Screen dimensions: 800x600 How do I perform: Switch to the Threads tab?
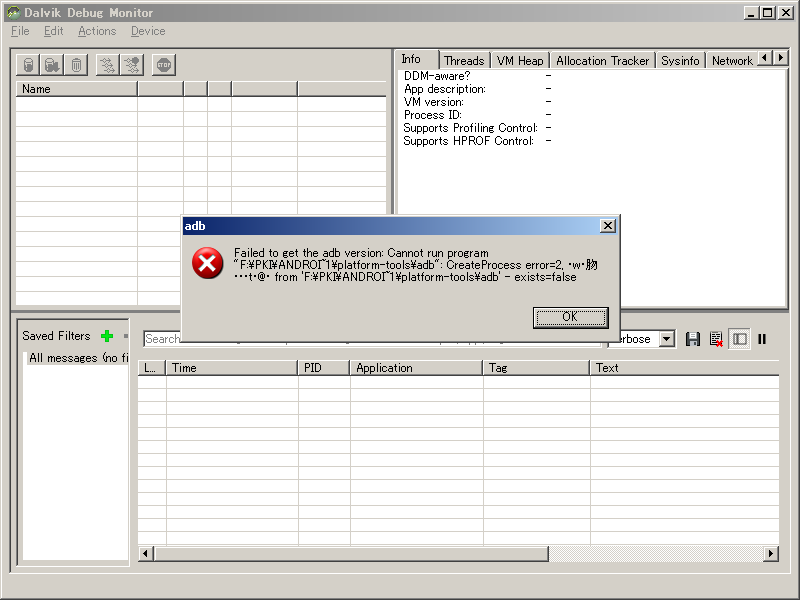(x=464, y=61)
